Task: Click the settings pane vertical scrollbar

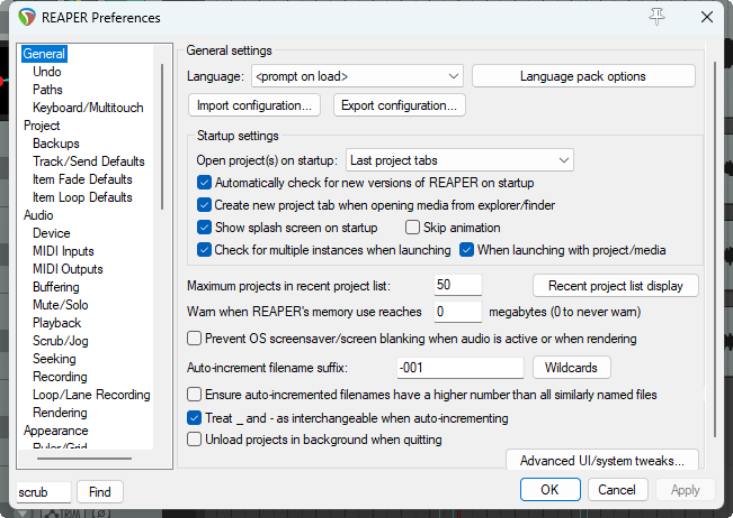Action: pyautogui.click(x=715, y=249)
